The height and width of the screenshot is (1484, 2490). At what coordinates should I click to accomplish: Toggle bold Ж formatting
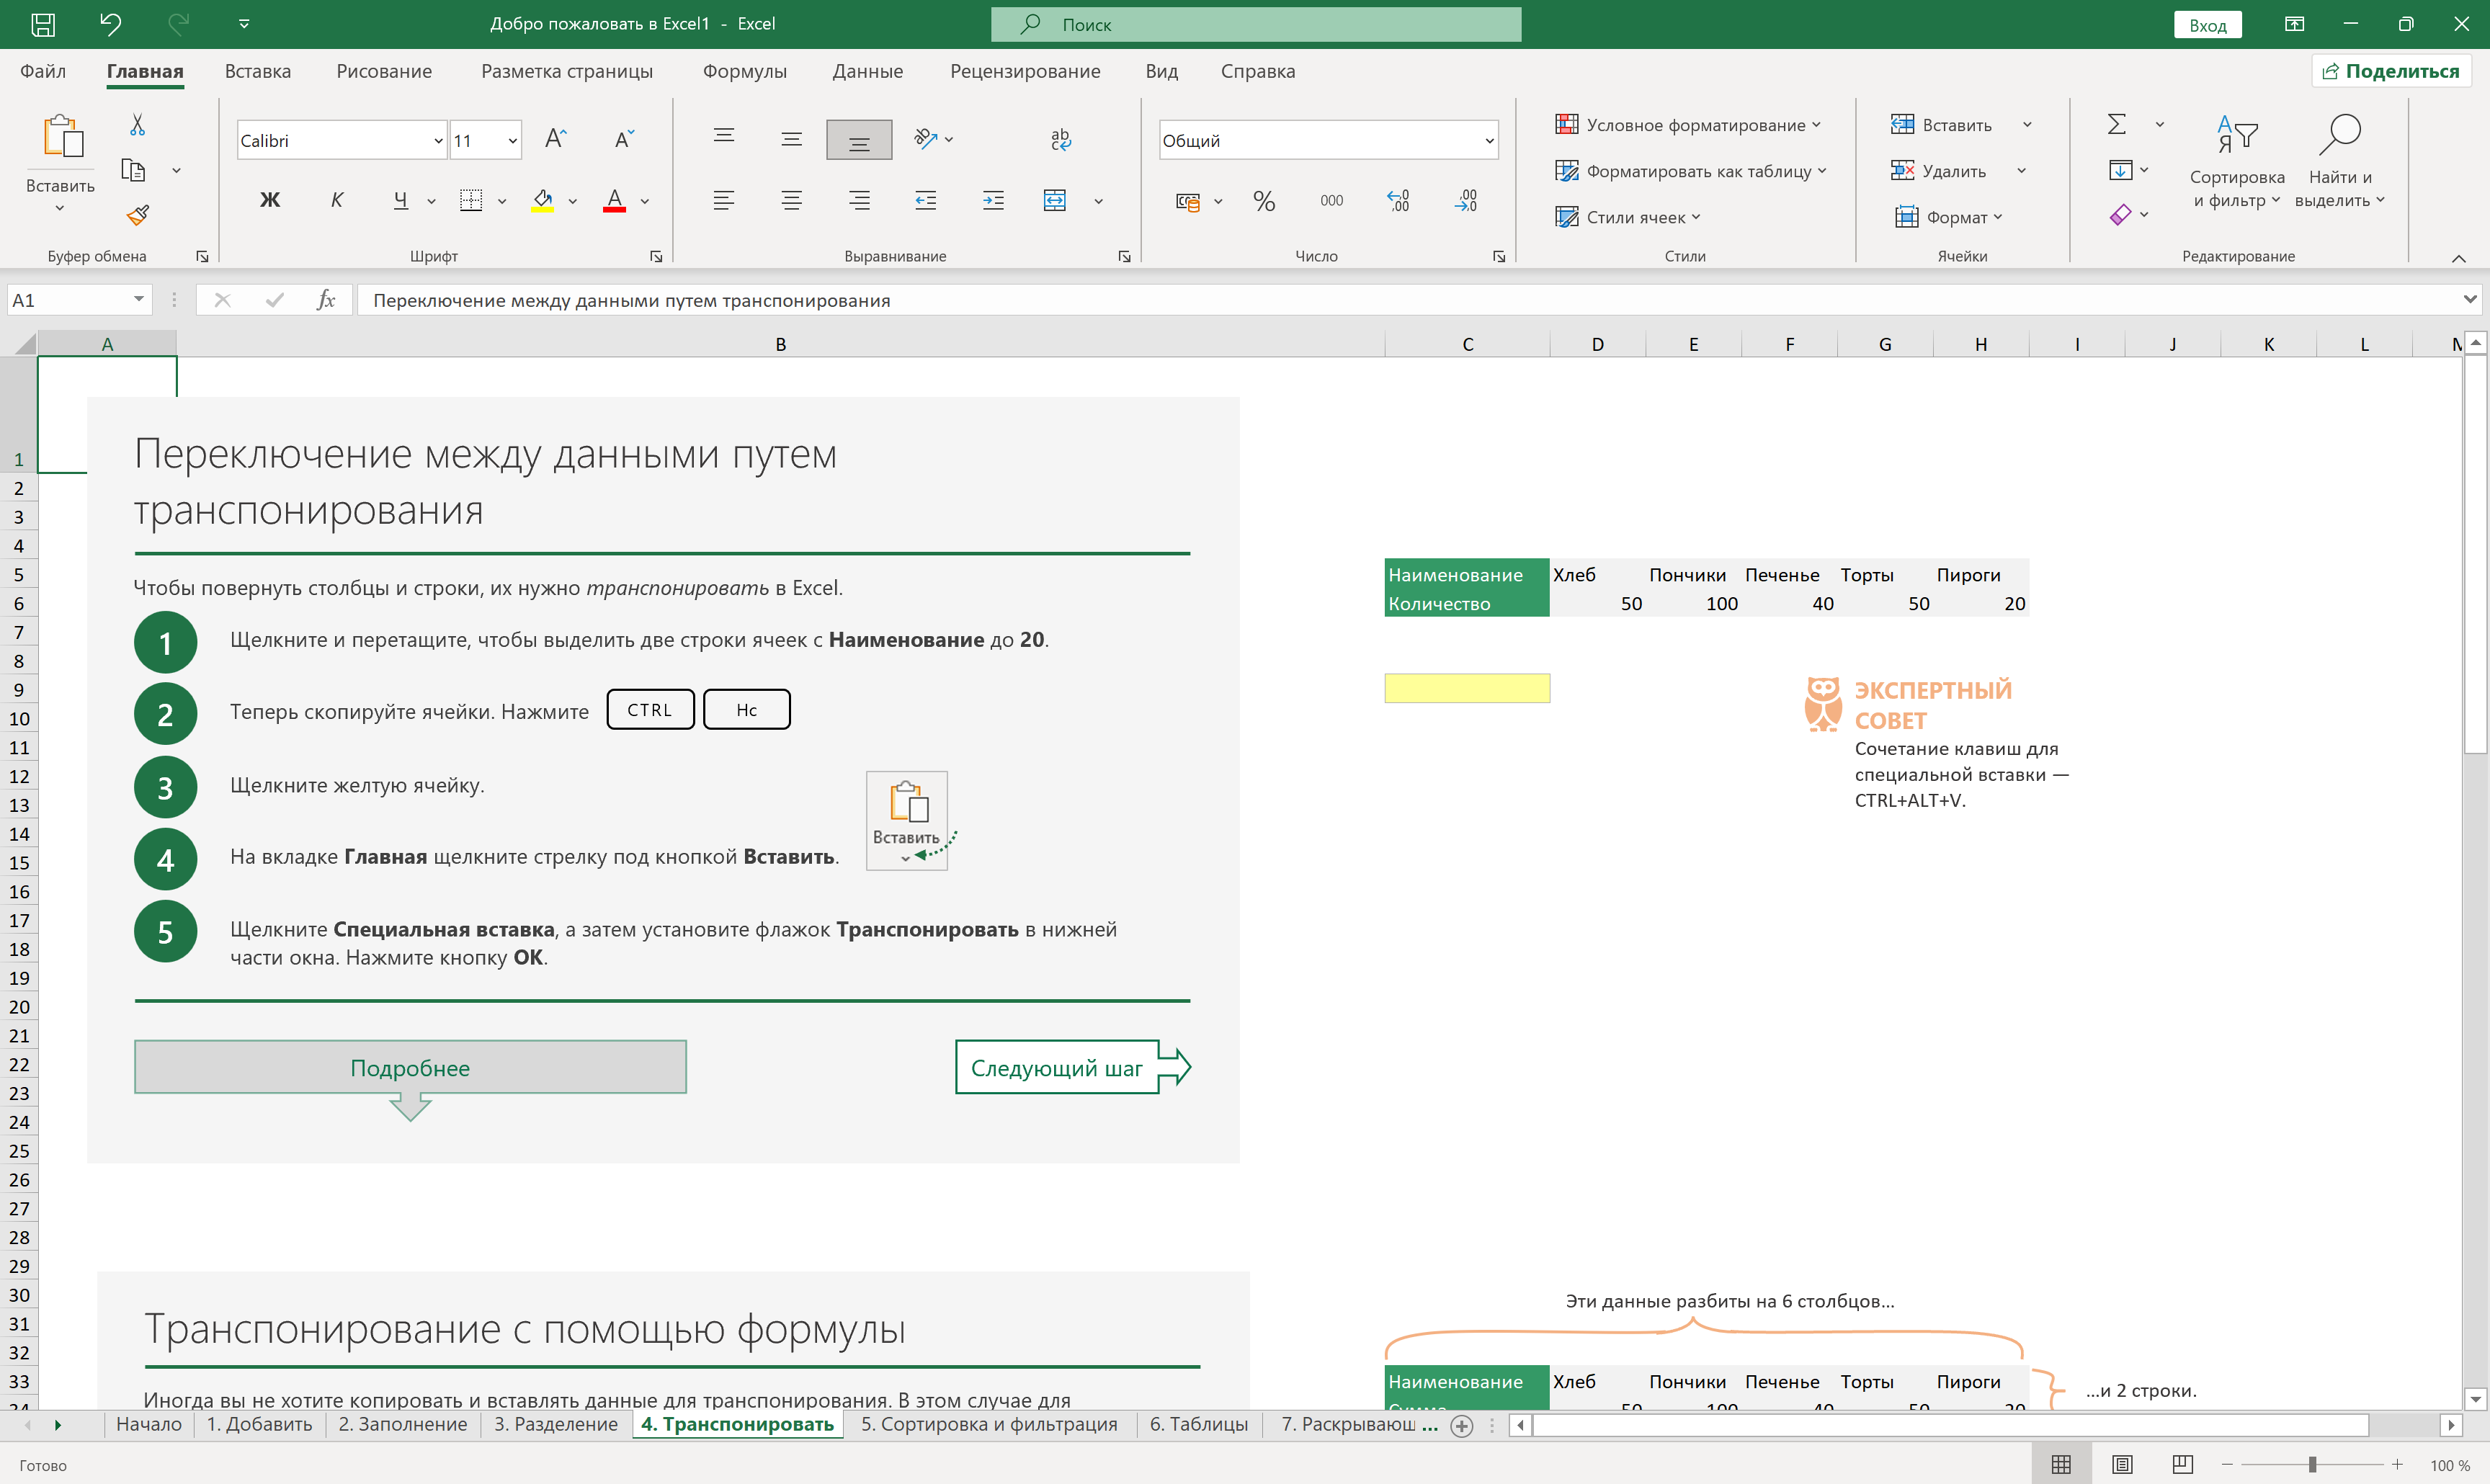(270, 200)
